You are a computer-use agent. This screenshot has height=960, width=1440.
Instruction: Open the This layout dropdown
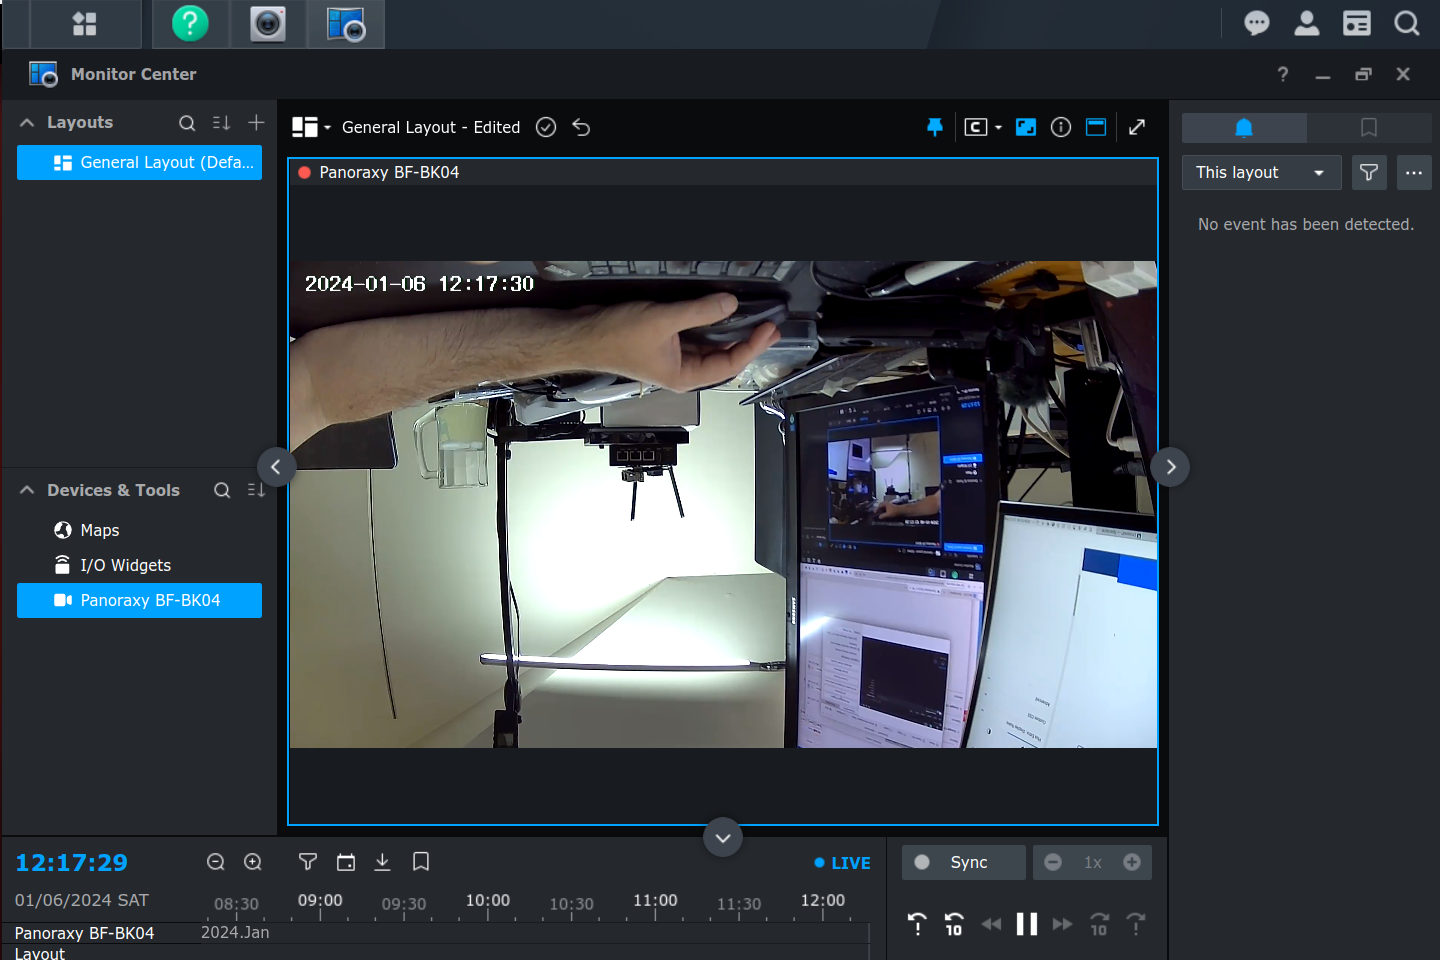point(1260,173)
